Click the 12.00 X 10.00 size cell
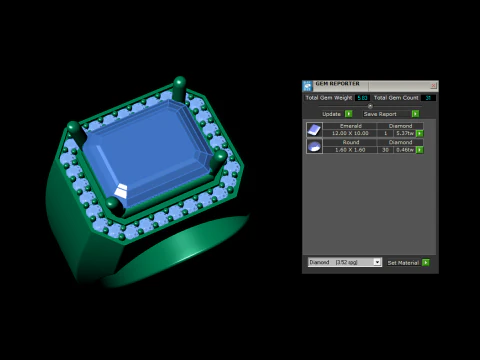480x360 pixels. pyautogui.click(x=350, y=133)
